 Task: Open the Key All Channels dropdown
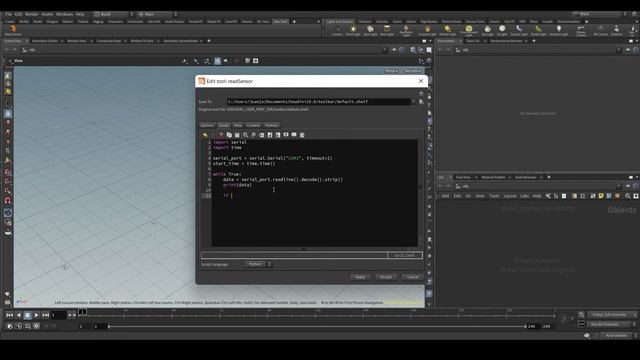(611, 324)
